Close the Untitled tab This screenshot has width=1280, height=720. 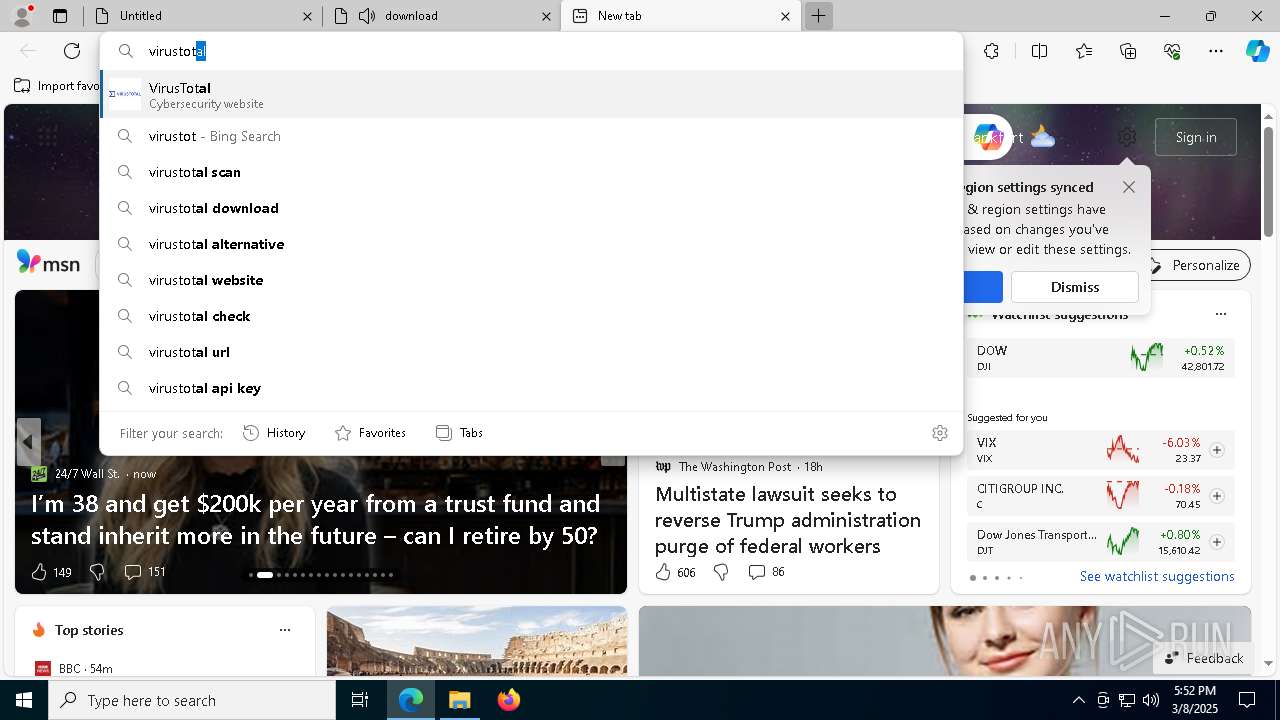307,16
